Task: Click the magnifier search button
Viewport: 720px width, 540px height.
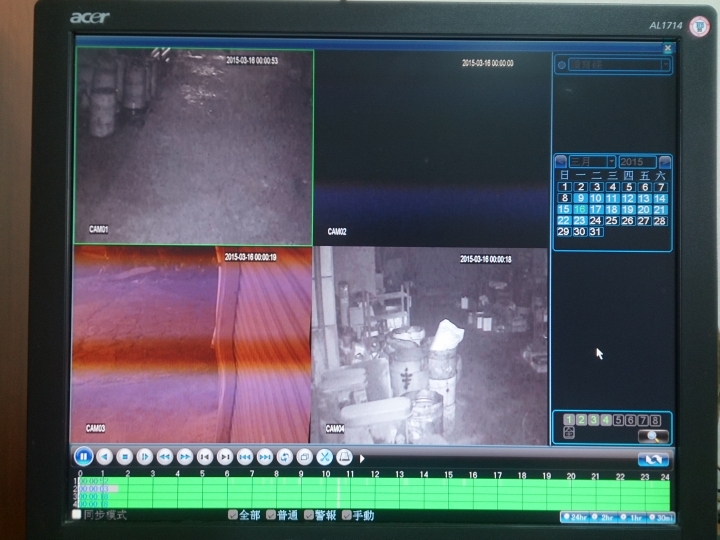Action: click(653, 436)
